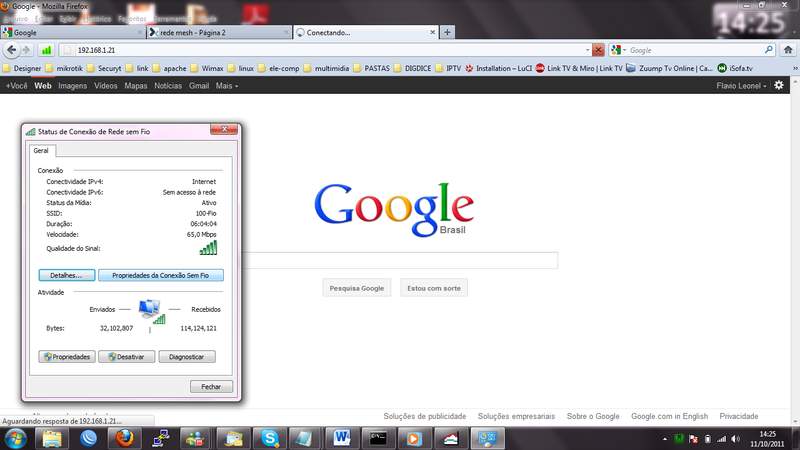
Task: Show hidden tray icons arrow
Action: [x=664, y=439]
